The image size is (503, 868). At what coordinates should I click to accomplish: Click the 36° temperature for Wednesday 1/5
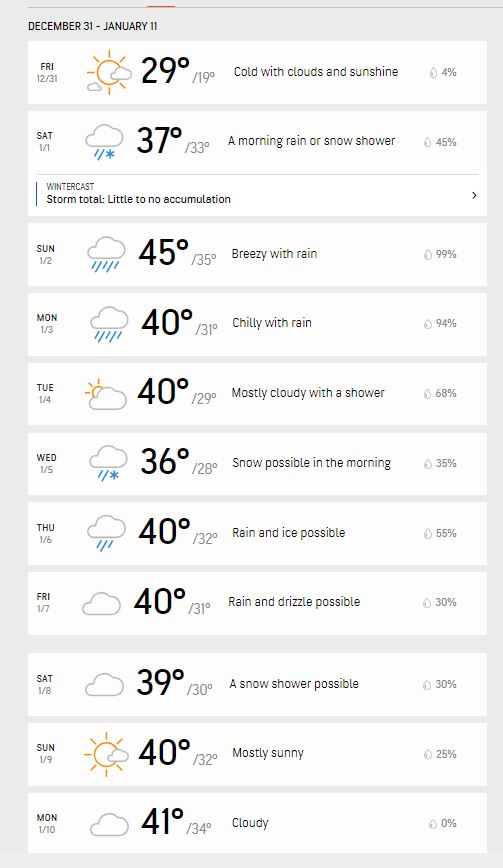(x=165, y=461)
